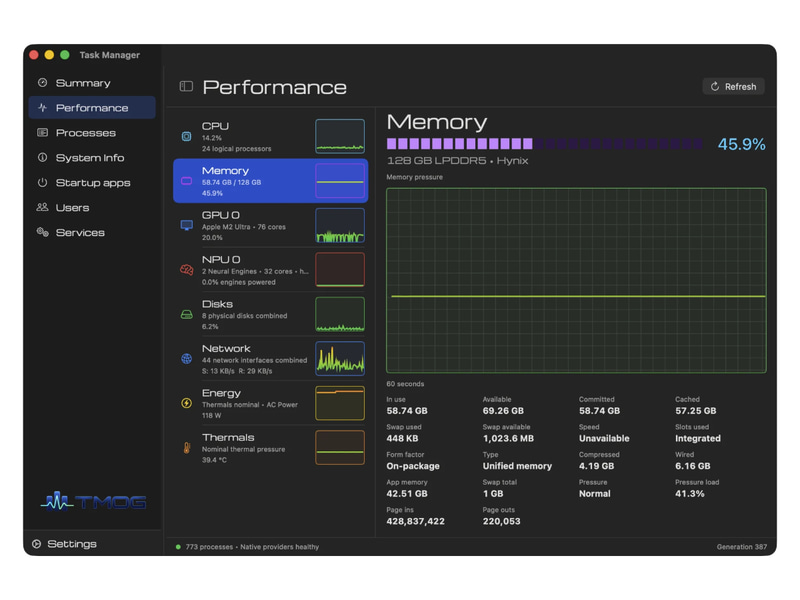Select the Energy row showing 118 W
The image size is (800, 600).
coord(270,403)
